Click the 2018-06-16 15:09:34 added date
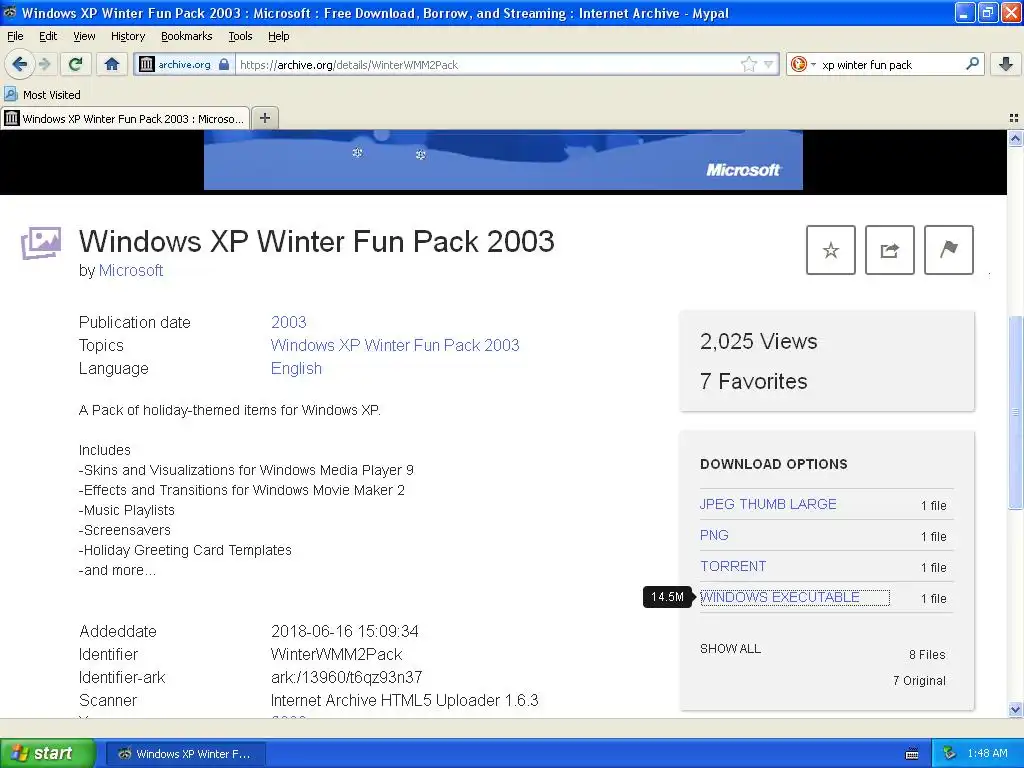 (x=345, y=632)
